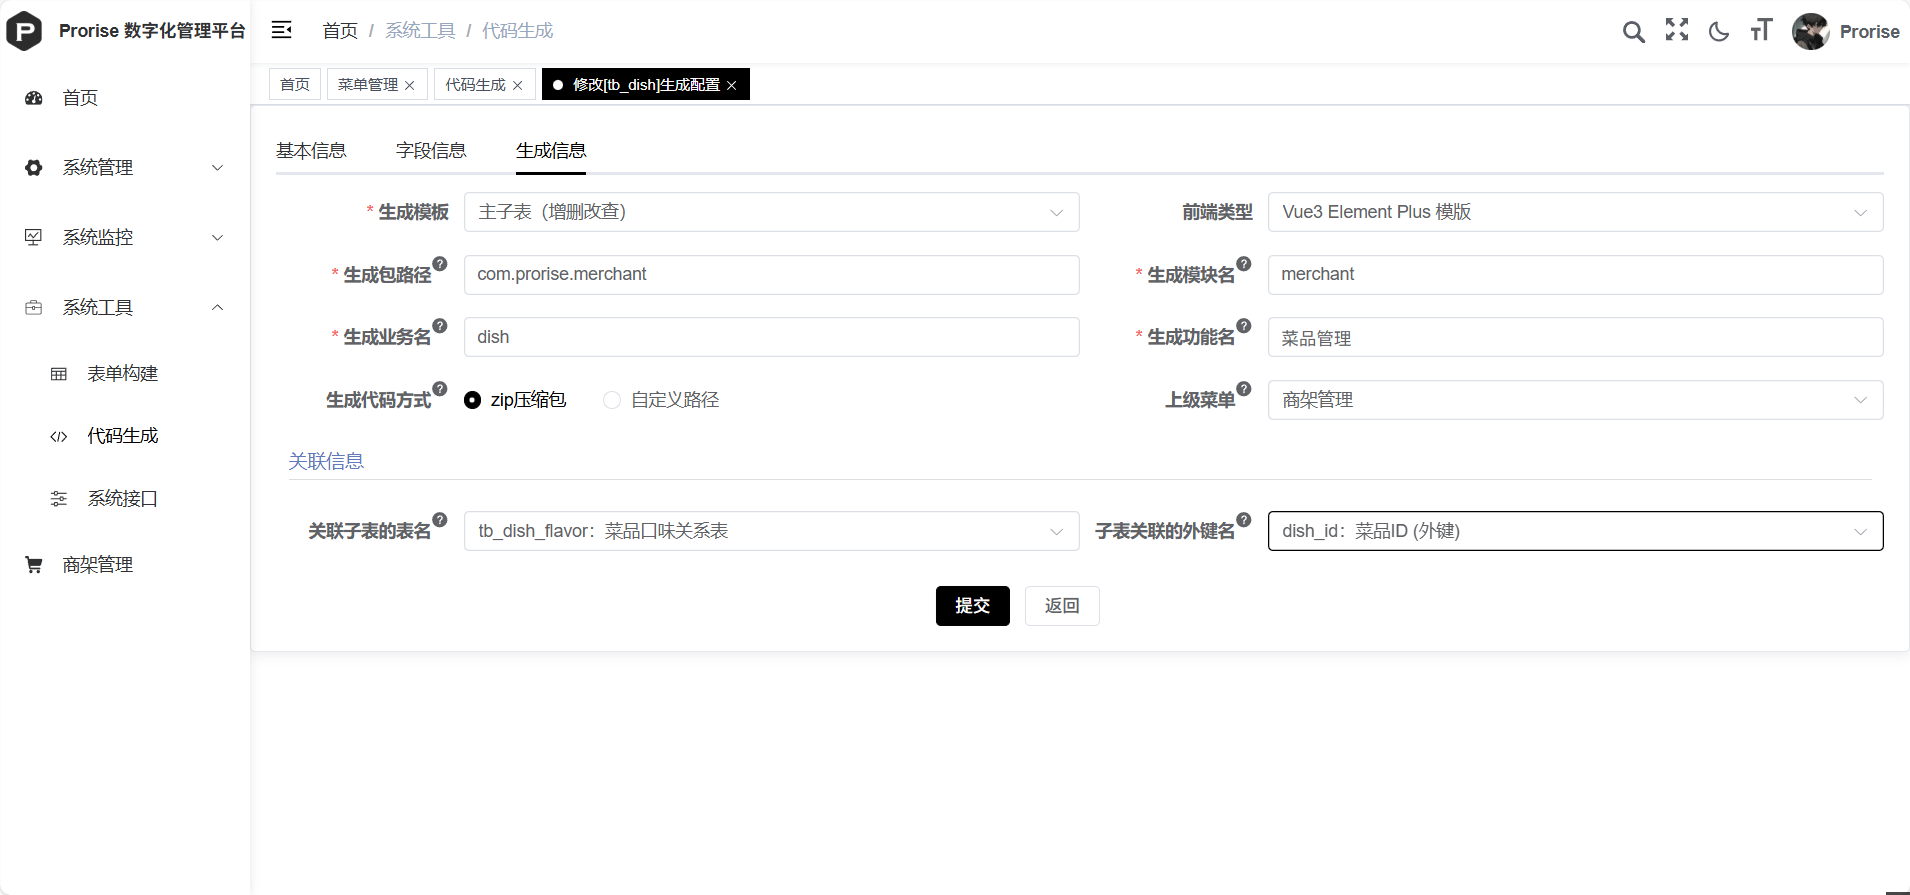This screenshot has height=895, width=1910.
Task: Close the 菜单管理 tab
Action: (410, 86)
